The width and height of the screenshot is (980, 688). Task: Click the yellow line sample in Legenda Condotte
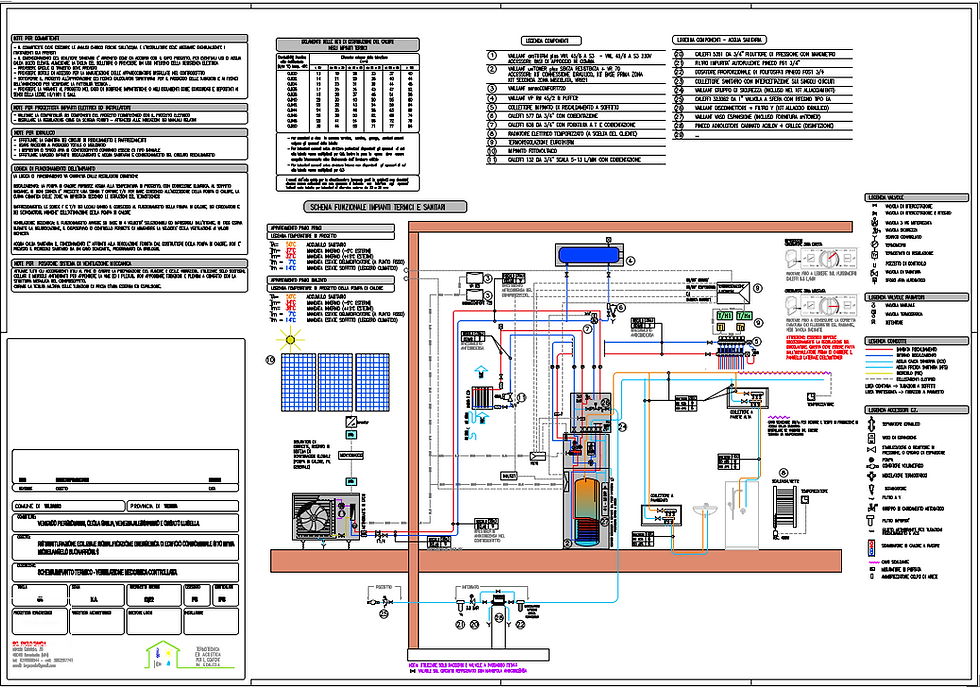coord(879,374)
